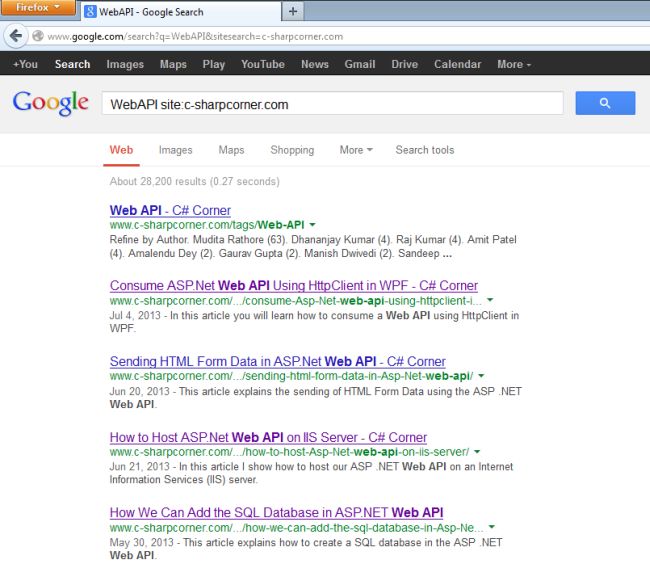
Task: Open a new tab with plus button
Action: pyautogui.click(x=293, y=11)
